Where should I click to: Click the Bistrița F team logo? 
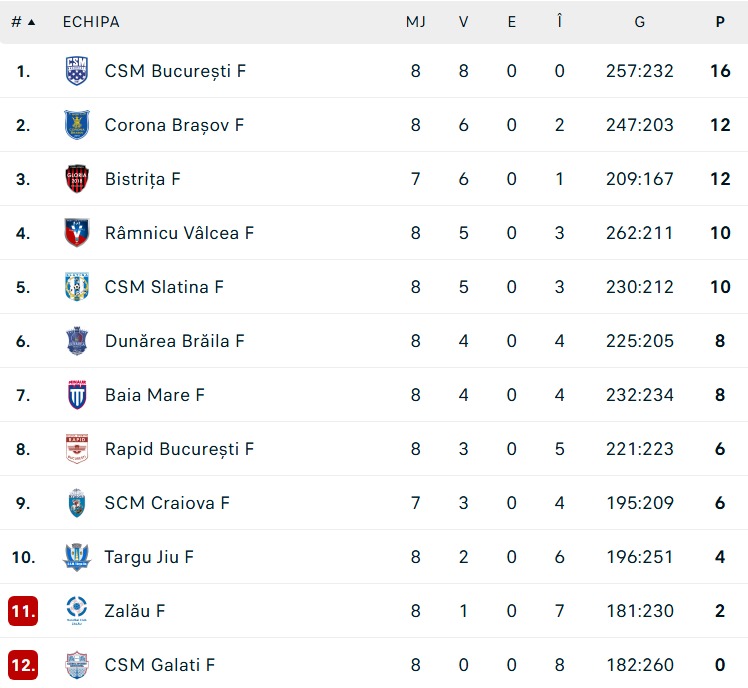click(x=77, y=179)
